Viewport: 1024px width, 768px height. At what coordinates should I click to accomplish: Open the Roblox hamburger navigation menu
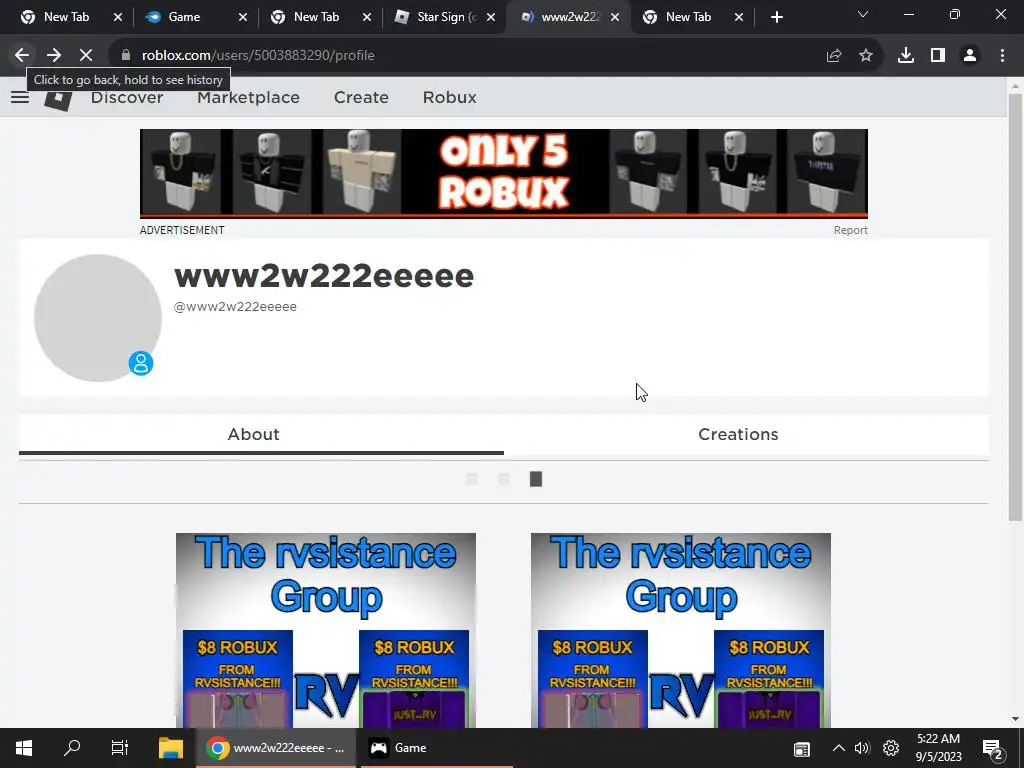click(20, 97)
